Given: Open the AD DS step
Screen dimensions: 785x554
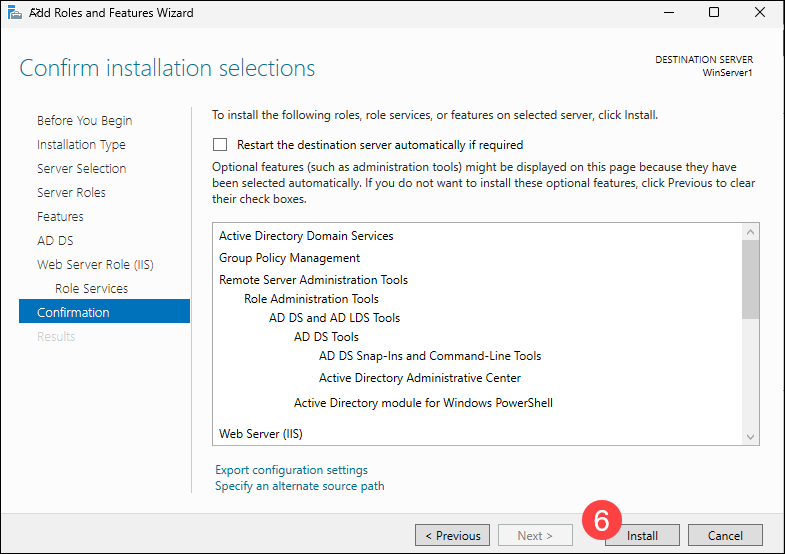Looking at the screenshot, I should 55,241.
